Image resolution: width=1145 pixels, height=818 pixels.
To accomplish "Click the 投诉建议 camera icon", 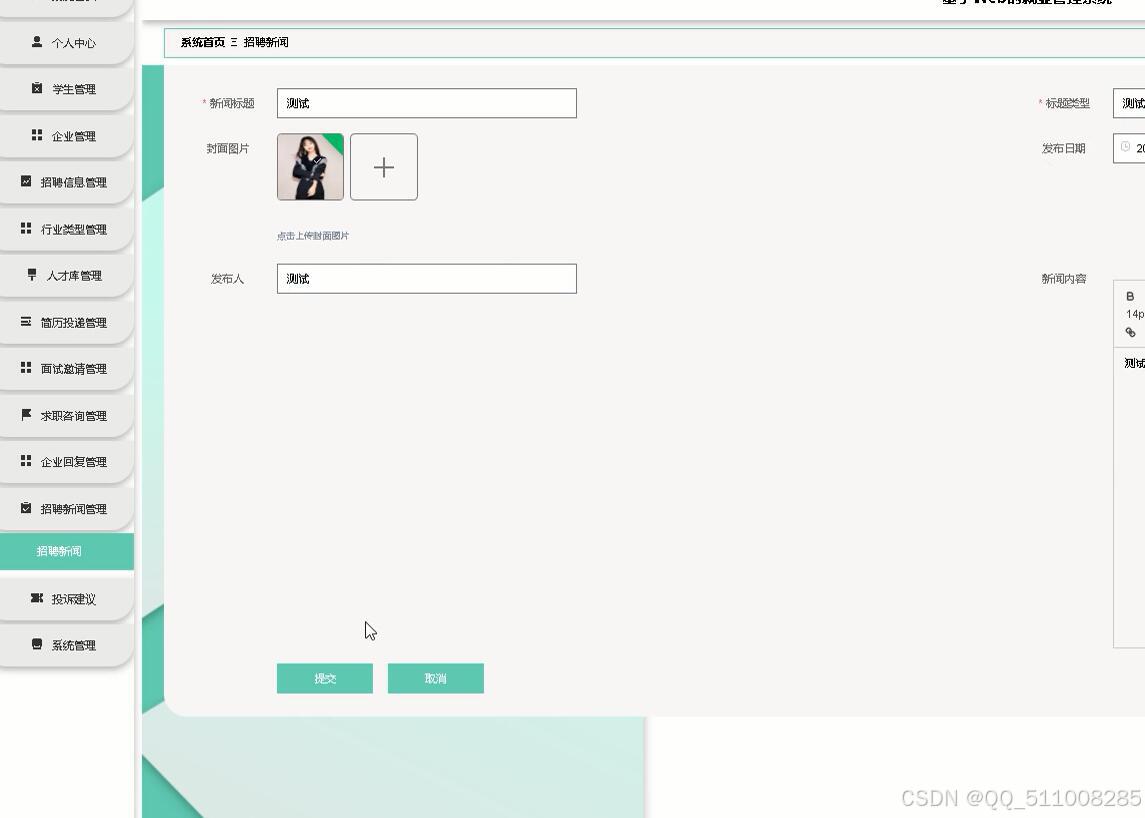I will (x=37, y=598).
